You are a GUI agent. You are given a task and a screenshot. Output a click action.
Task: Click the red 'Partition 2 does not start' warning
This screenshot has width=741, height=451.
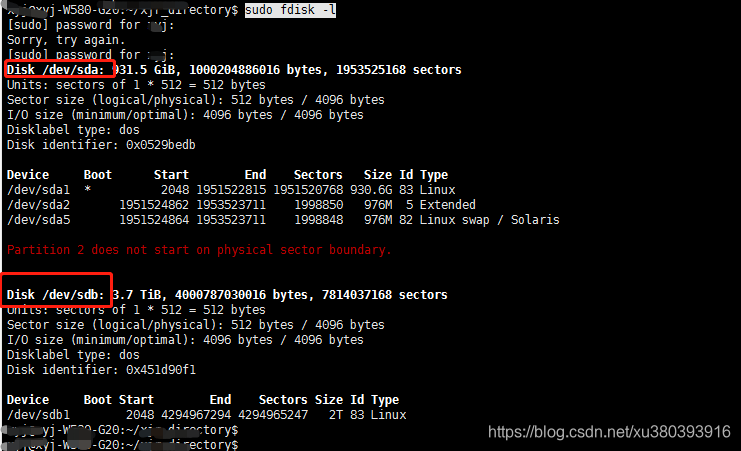pyautogui.click(x=199, y=250)
